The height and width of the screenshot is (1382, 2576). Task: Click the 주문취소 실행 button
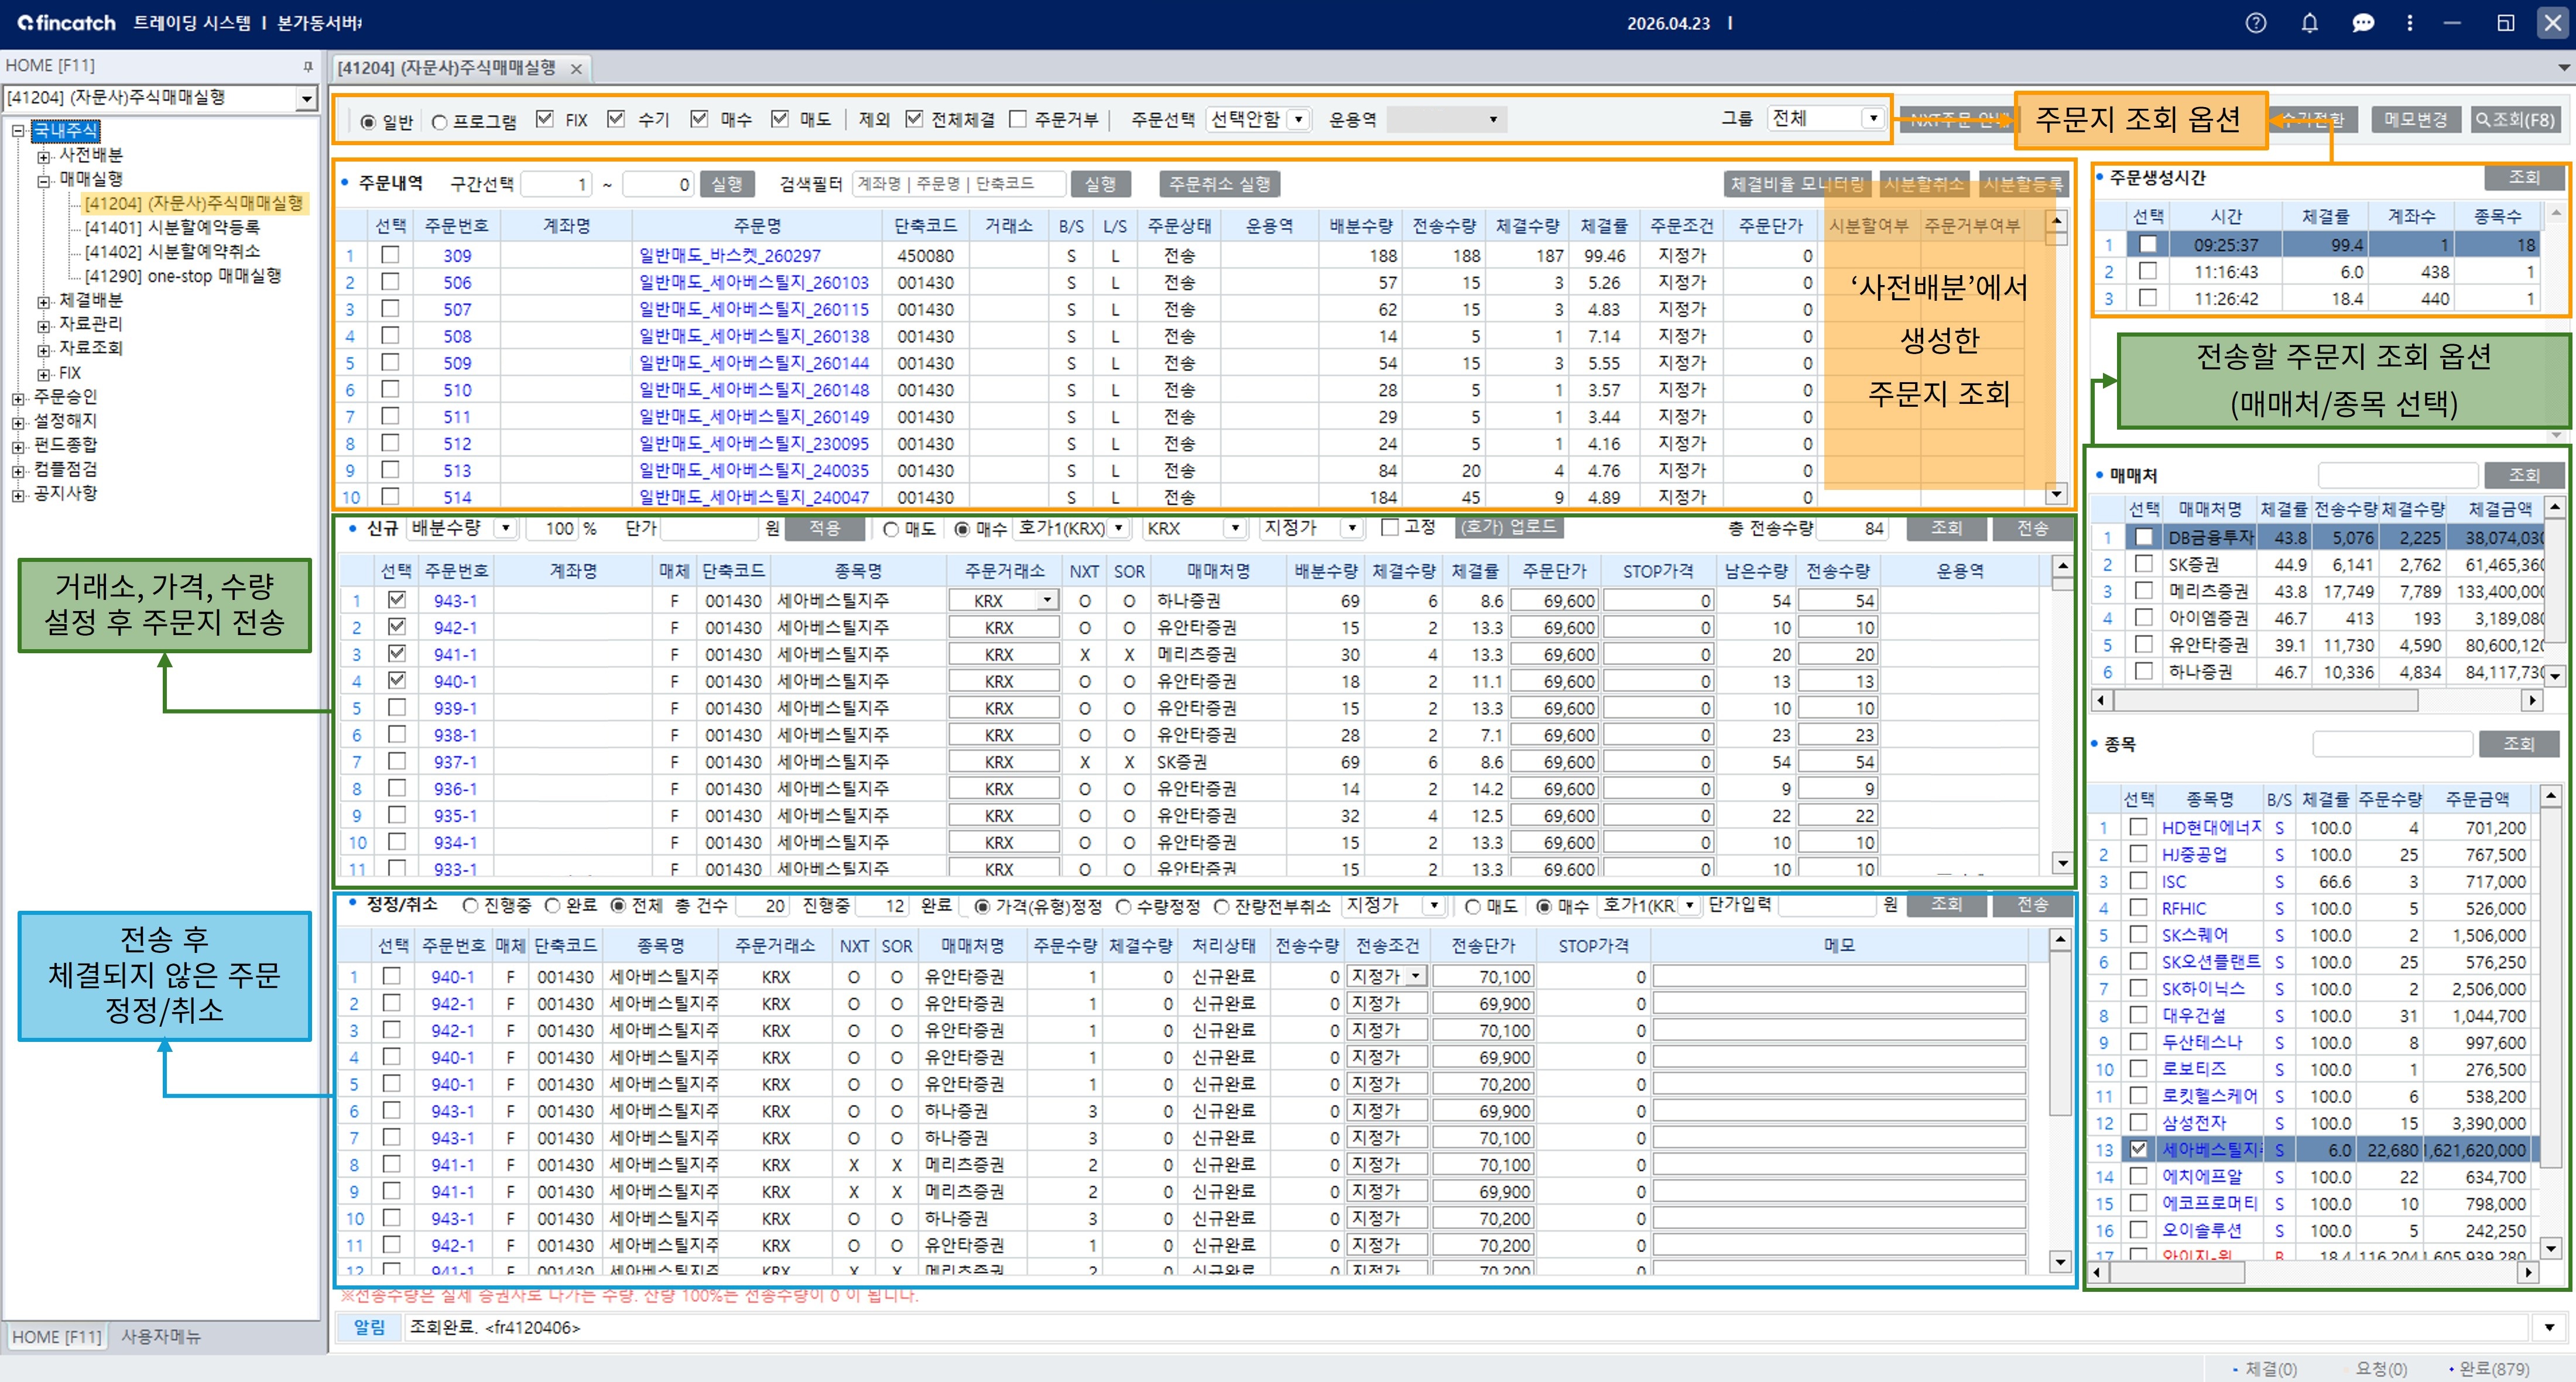pyautogui.click(x=1219, y=184)
